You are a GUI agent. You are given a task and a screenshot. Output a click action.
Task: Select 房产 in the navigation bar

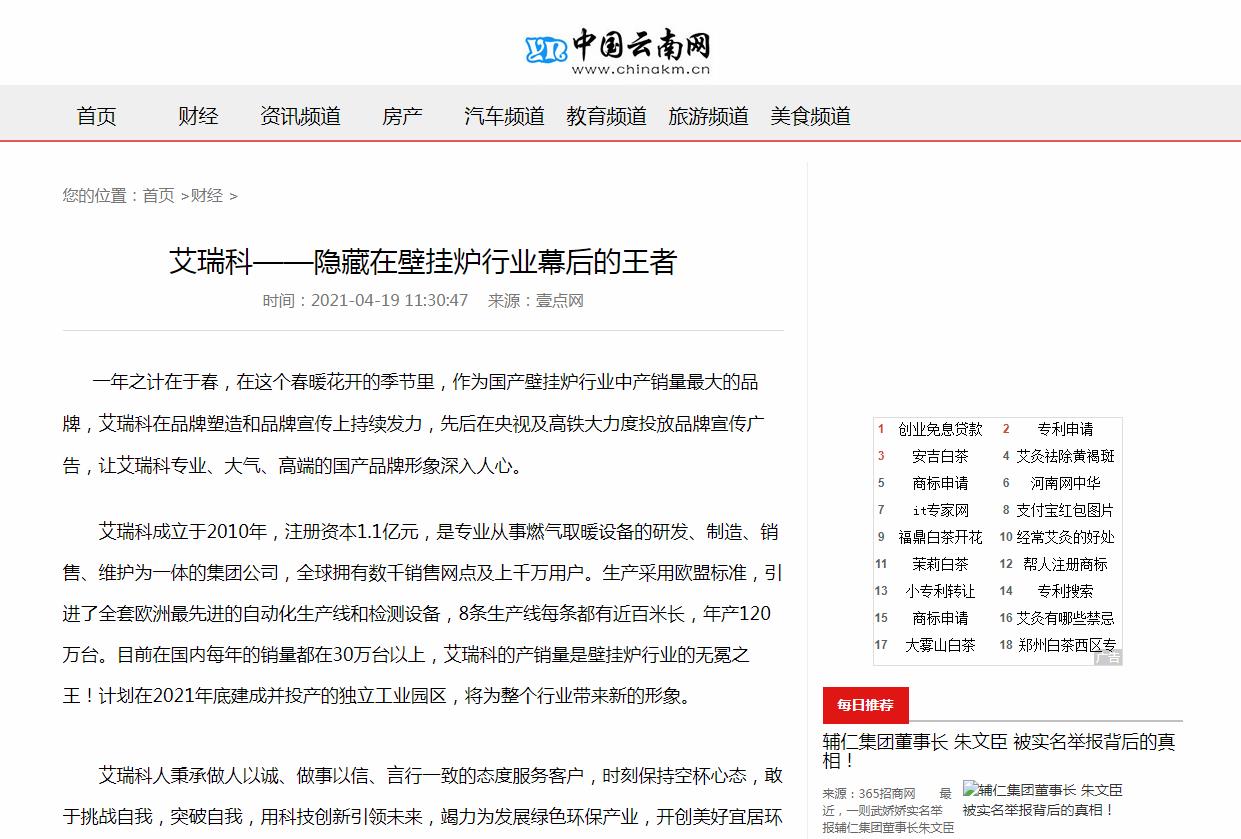402,116
